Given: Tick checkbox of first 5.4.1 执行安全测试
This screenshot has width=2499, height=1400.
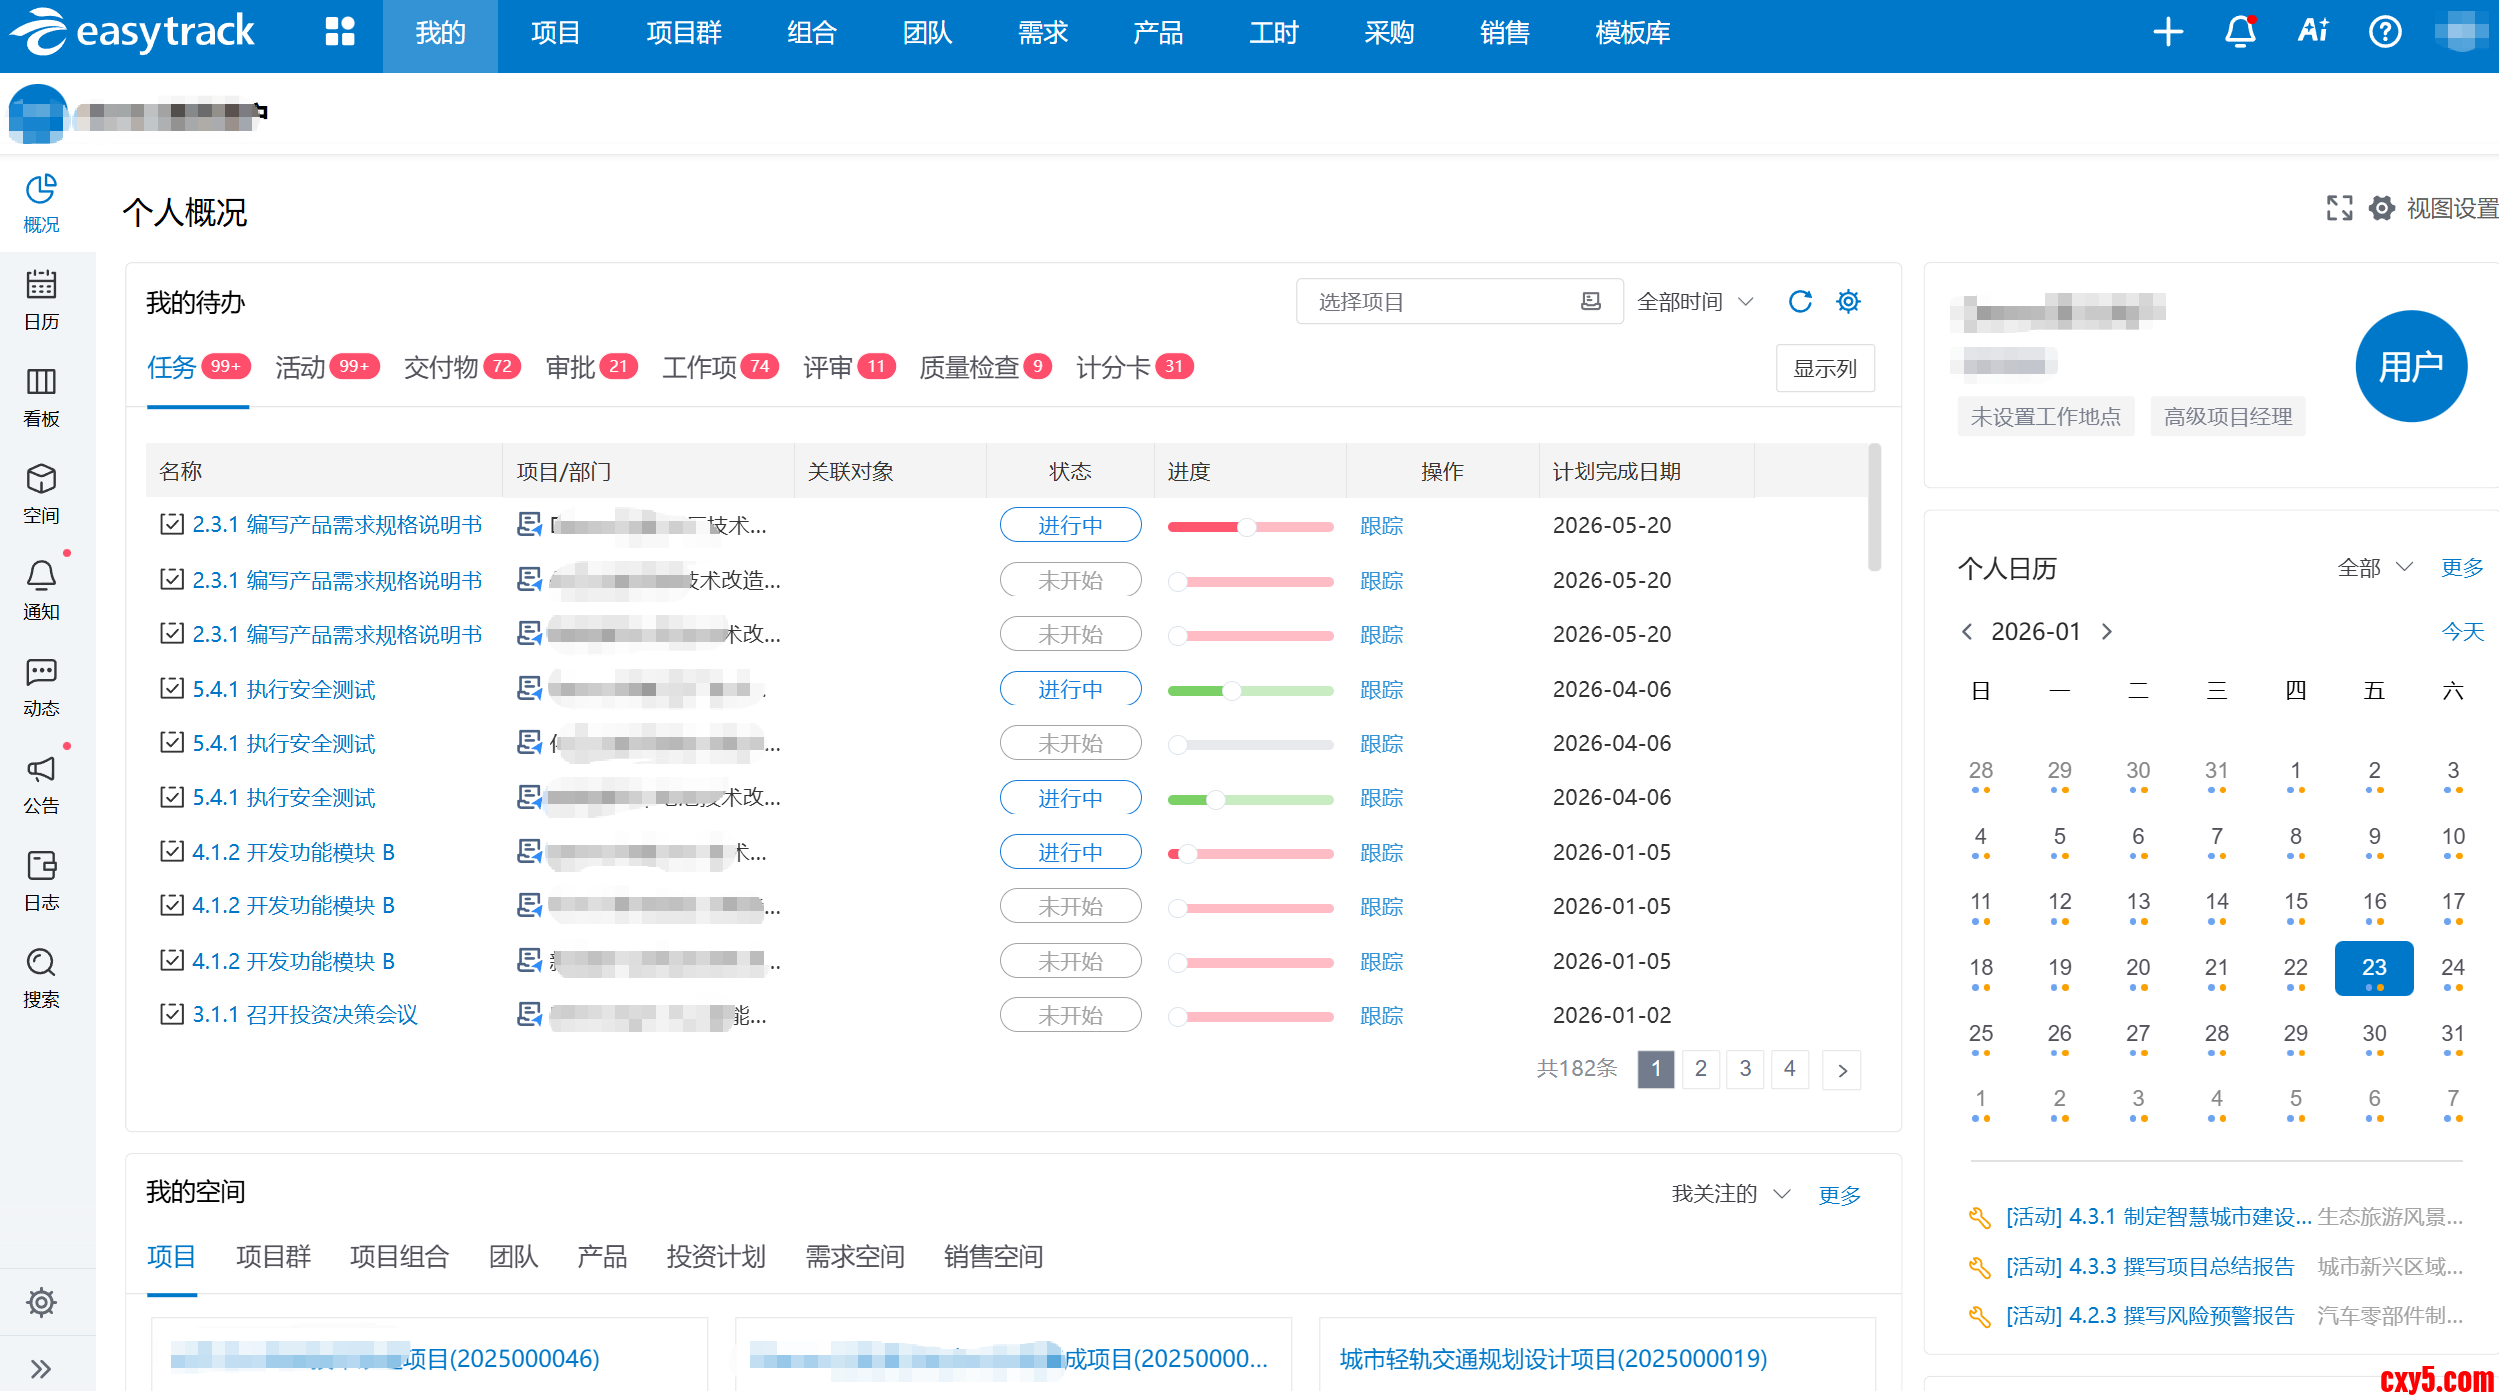Looking at the screenshot, I should pyautogui.click(x=172, y=689).
